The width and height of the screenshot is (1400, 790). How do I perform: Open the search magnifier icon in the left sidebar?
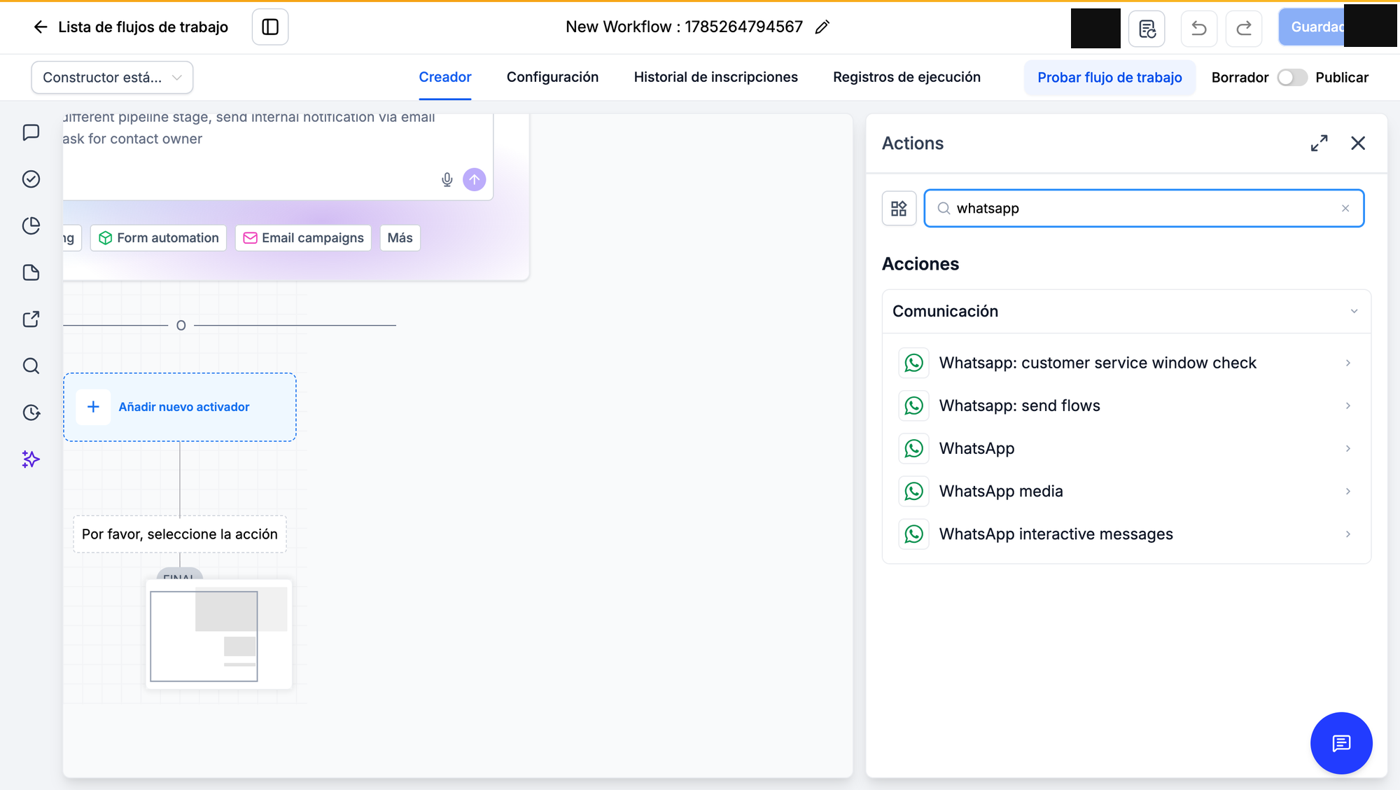tap(31, 366)
